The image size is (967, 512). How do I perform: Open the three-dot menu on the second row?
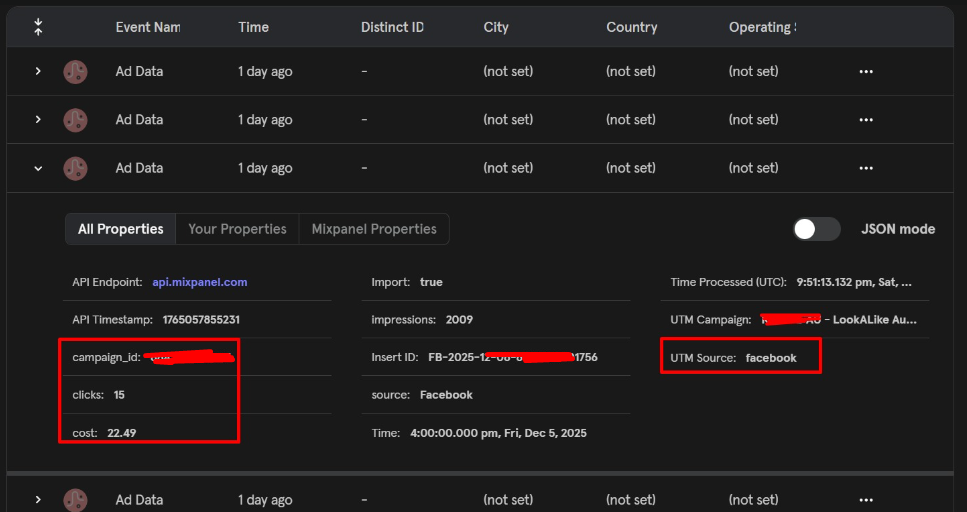(x=866, y=120)
